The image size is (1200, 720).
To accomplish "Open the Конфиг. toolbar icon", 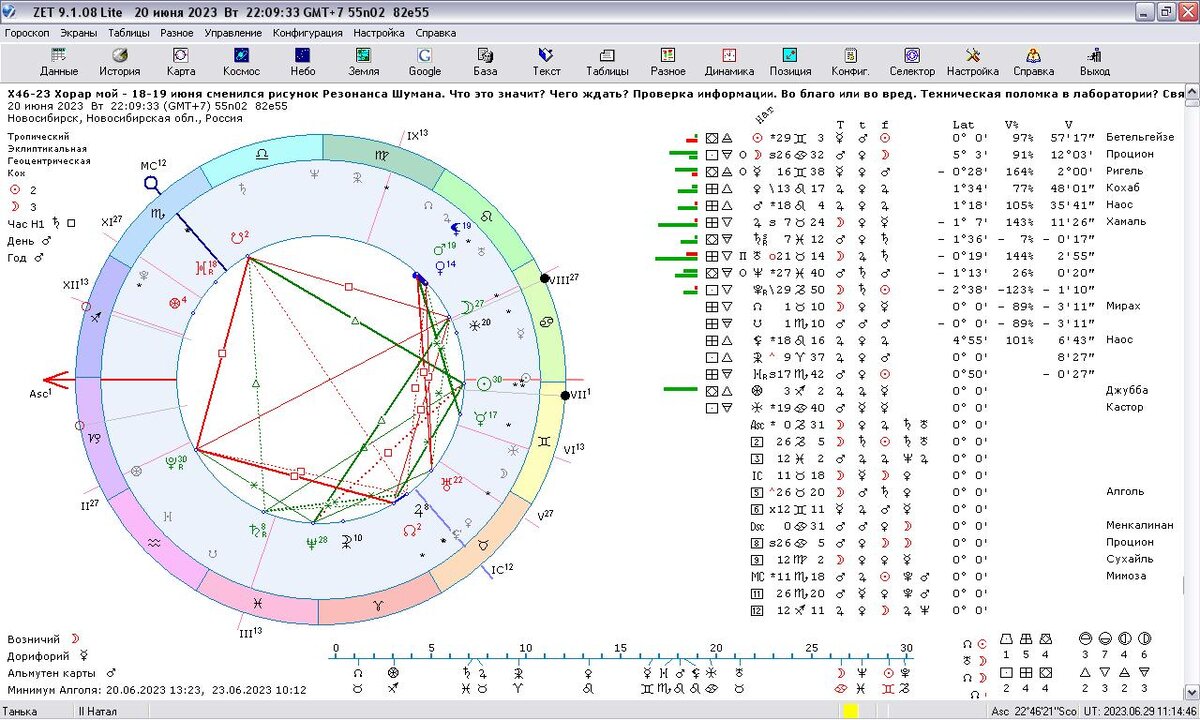I will (x=851, y=62).
